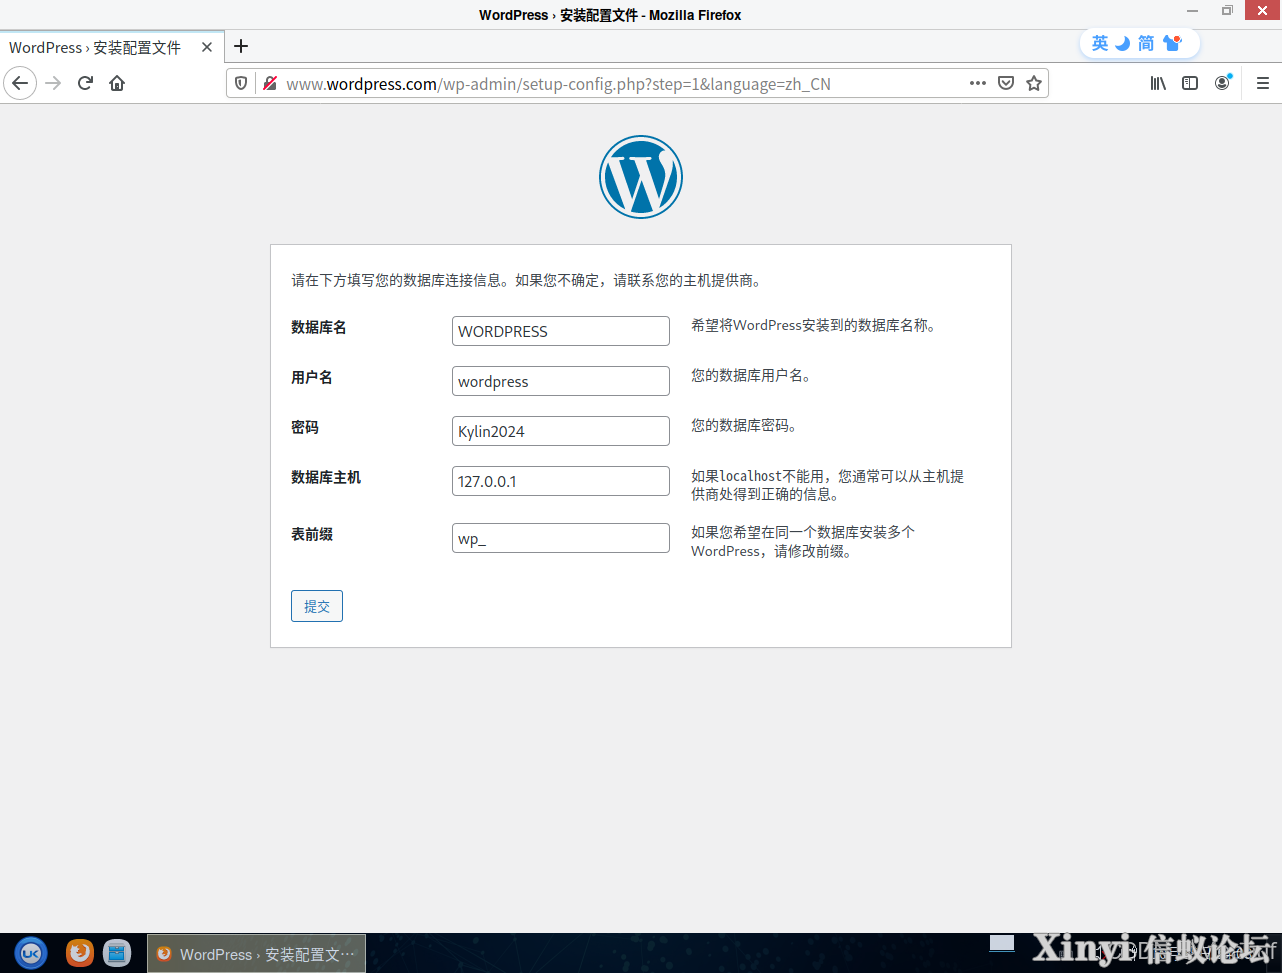Open the Kylin start menu

pyautogui.click(x=31, y=953)
